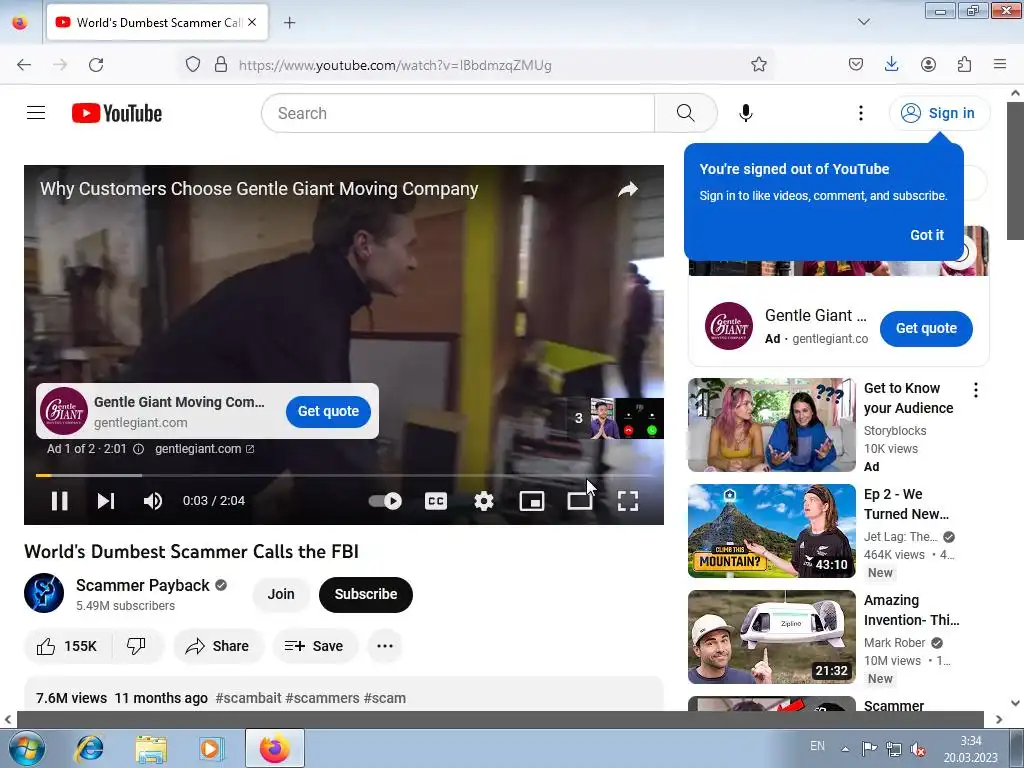
Task: Close the World's Dumbest Scammer tab
Action: click(x=252, y=22)
